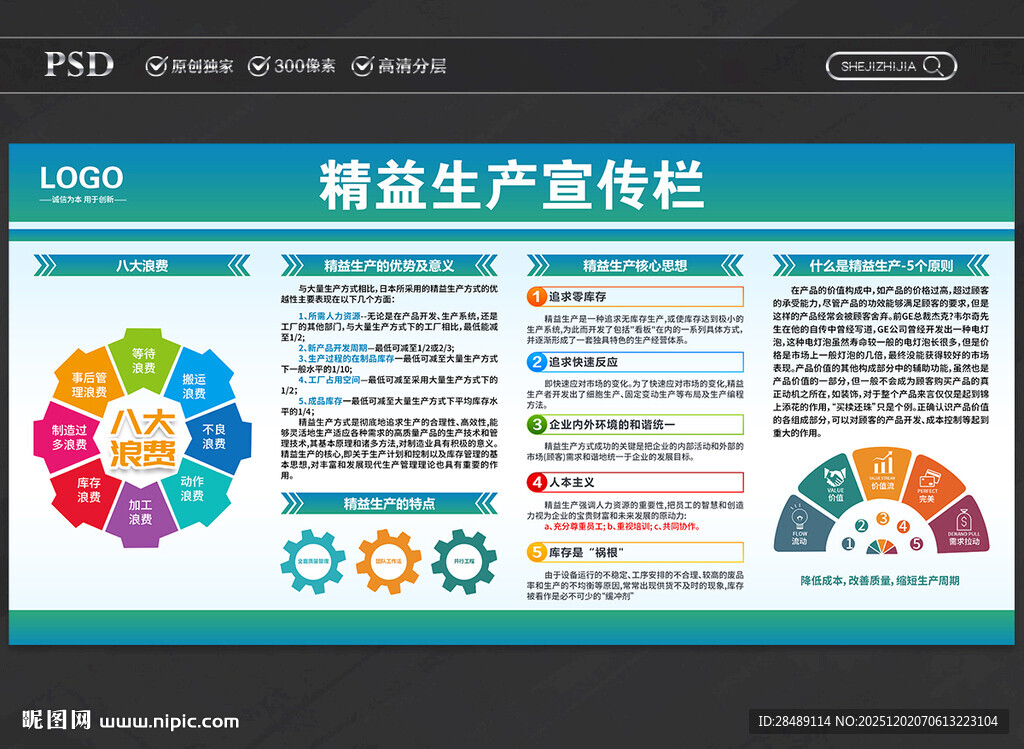Click the green 并行工程 gear icon
This screenshot has width=1024, height=749.
tap(464, 560)
